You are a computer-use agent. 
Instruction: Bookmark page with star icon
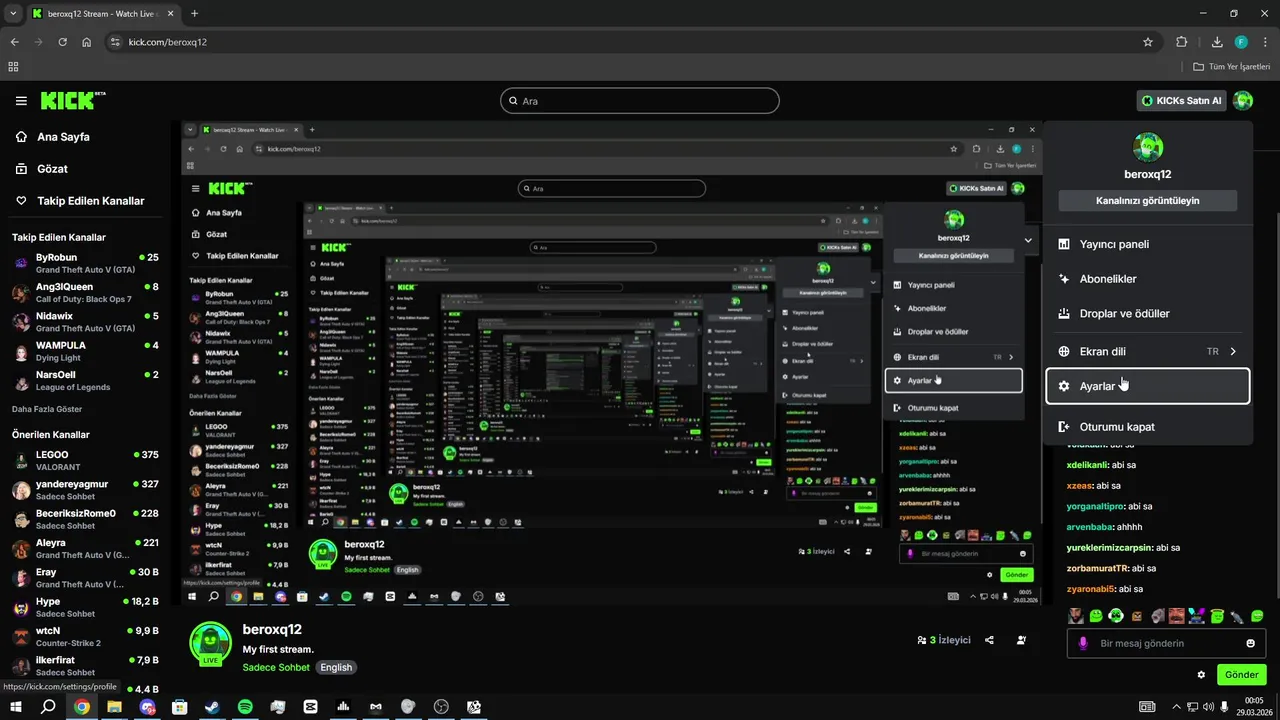[x=1148, y=42]
